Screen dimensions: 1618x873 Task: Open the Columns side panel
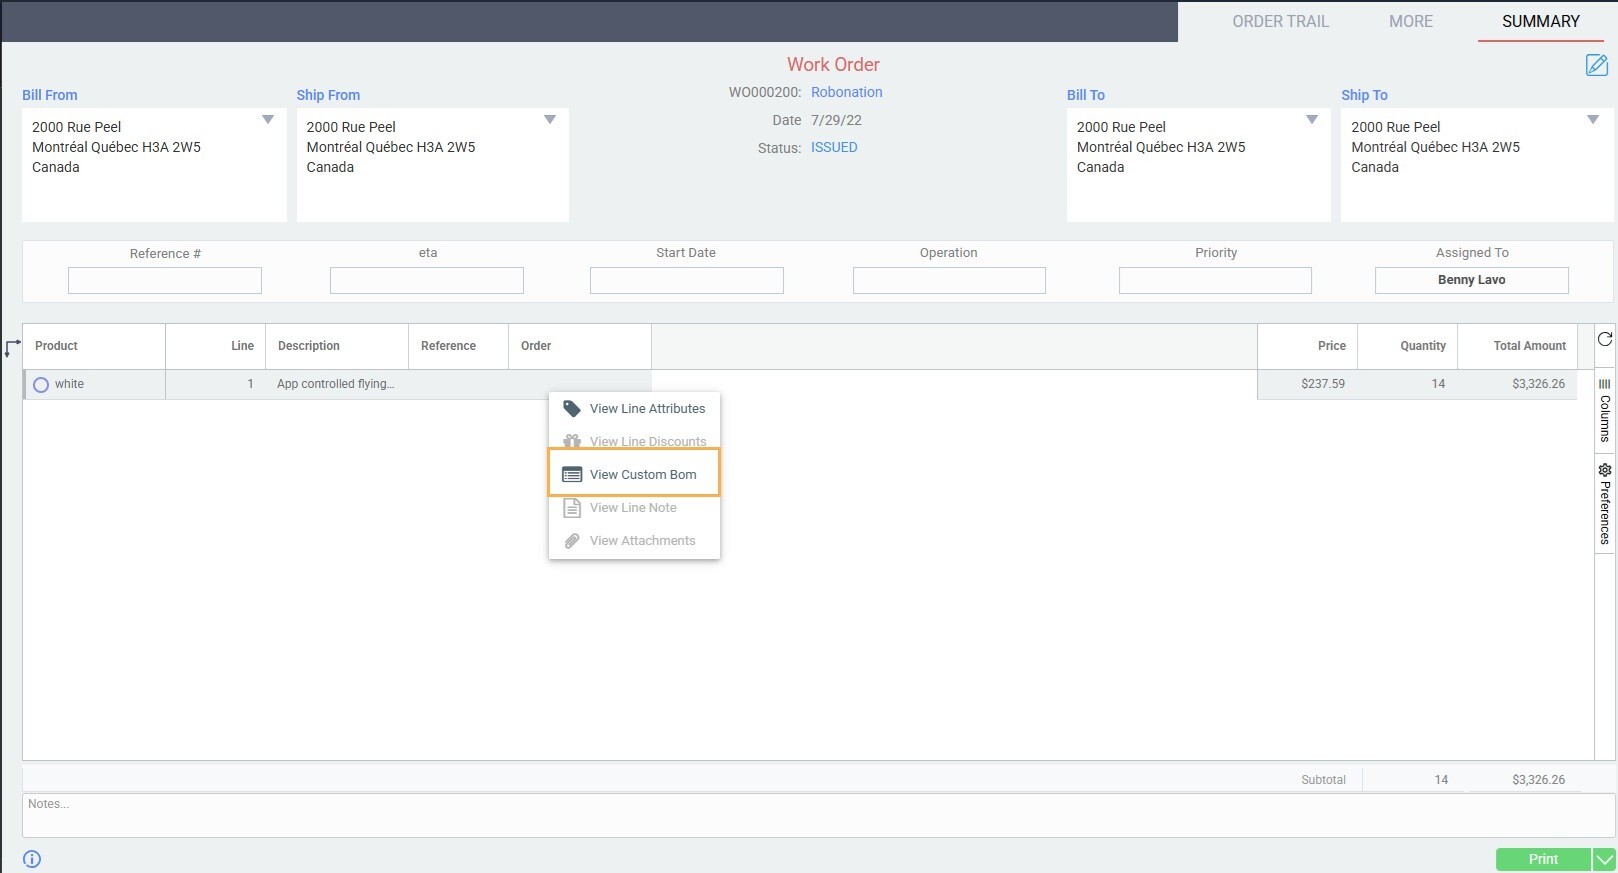click(1604, 411)
